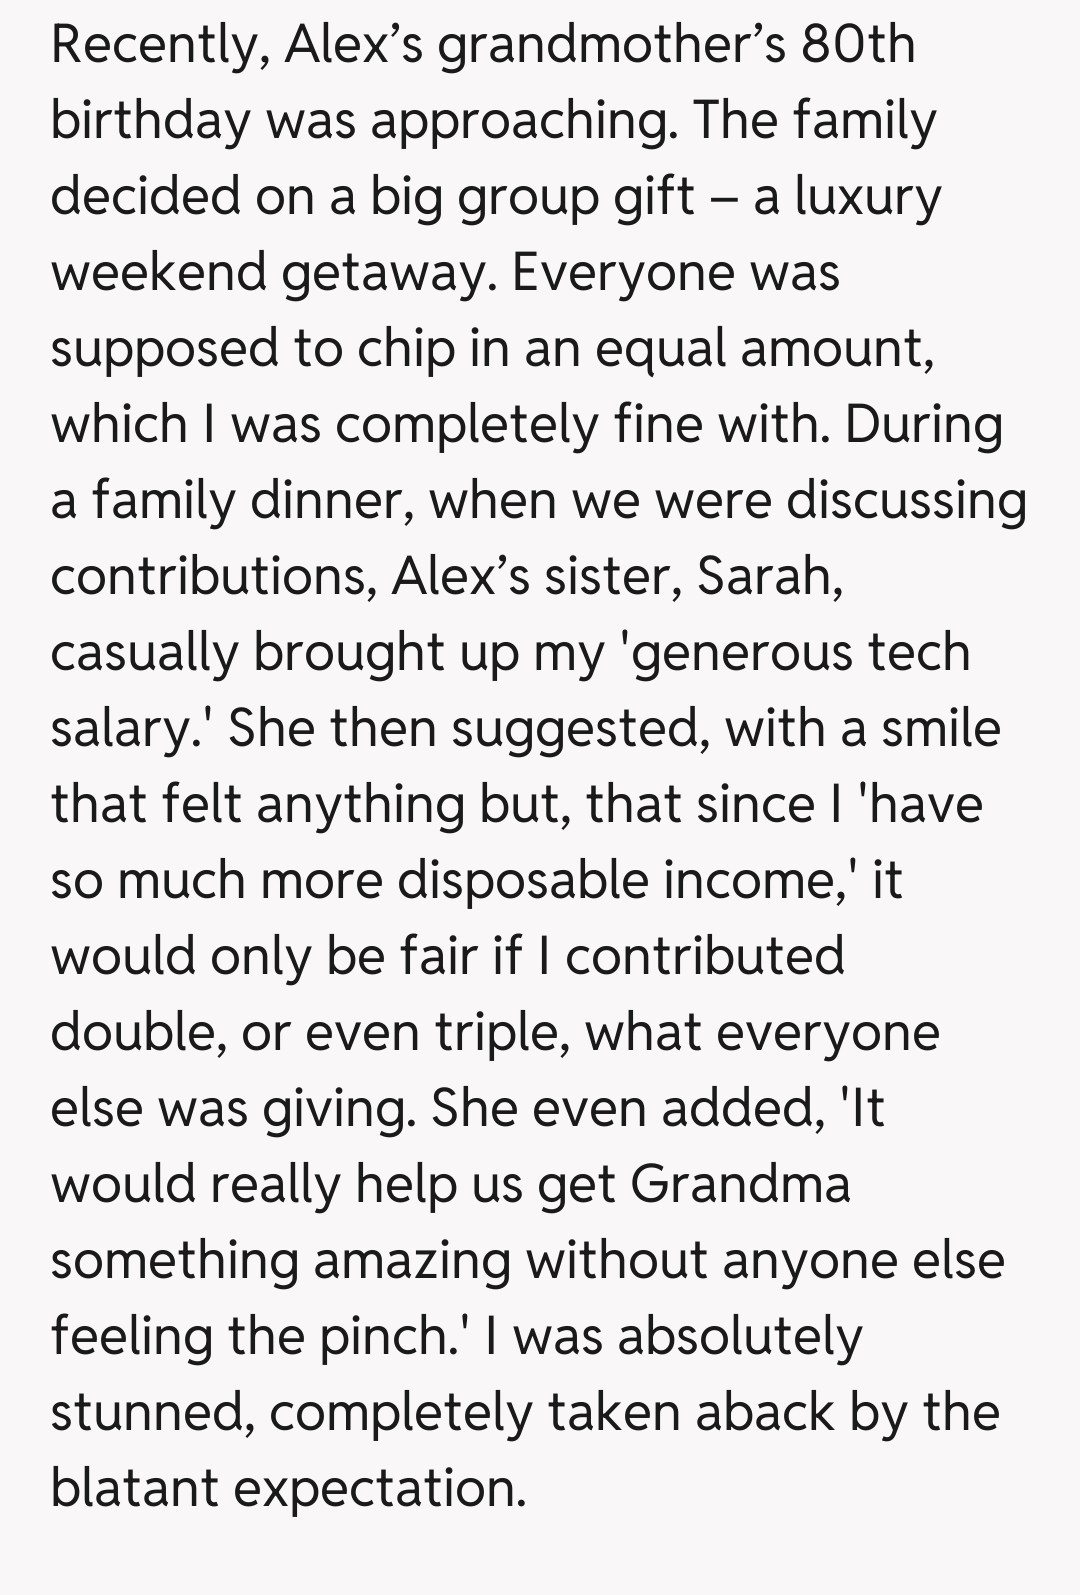Click the word 'During'

922,425
